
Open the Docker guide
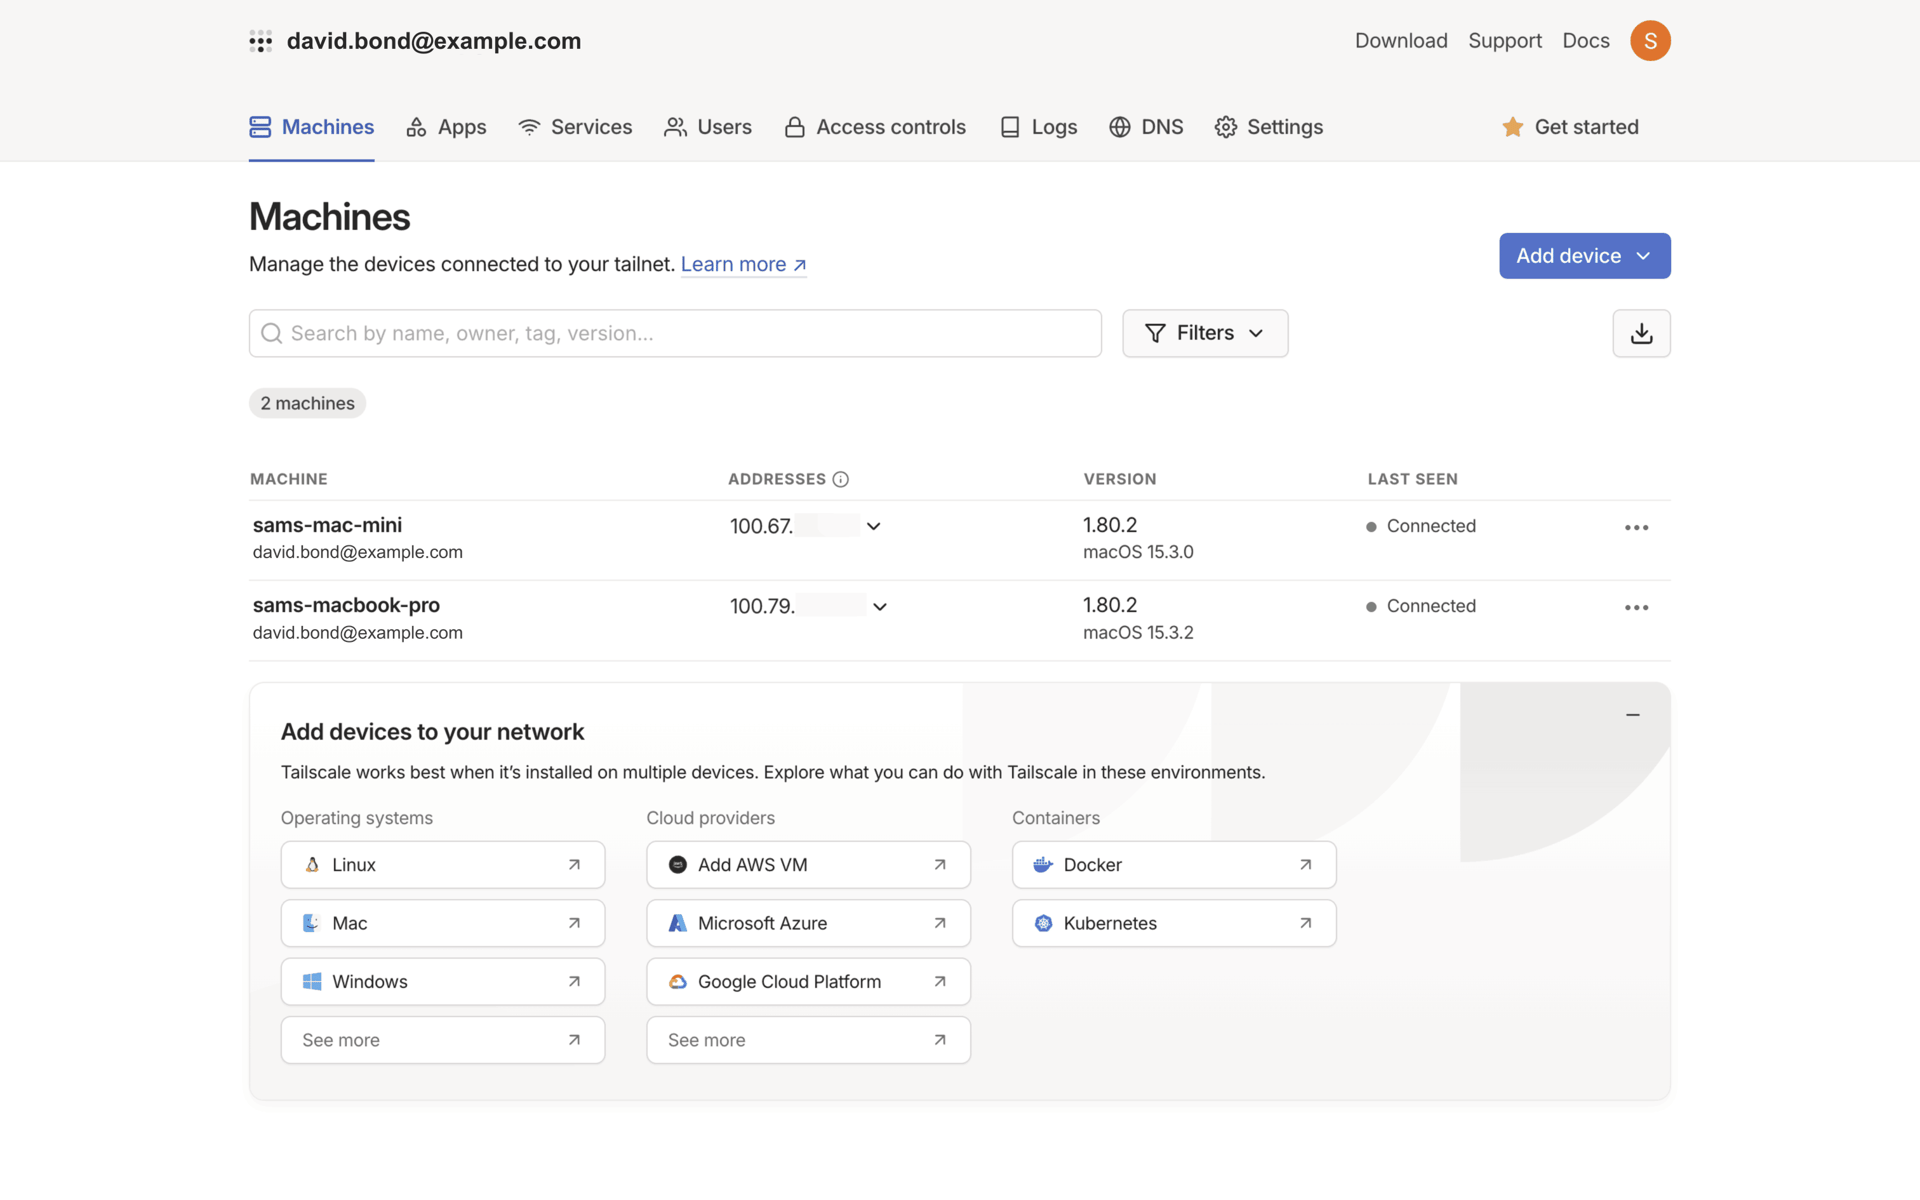click(x=1174, y=865)
